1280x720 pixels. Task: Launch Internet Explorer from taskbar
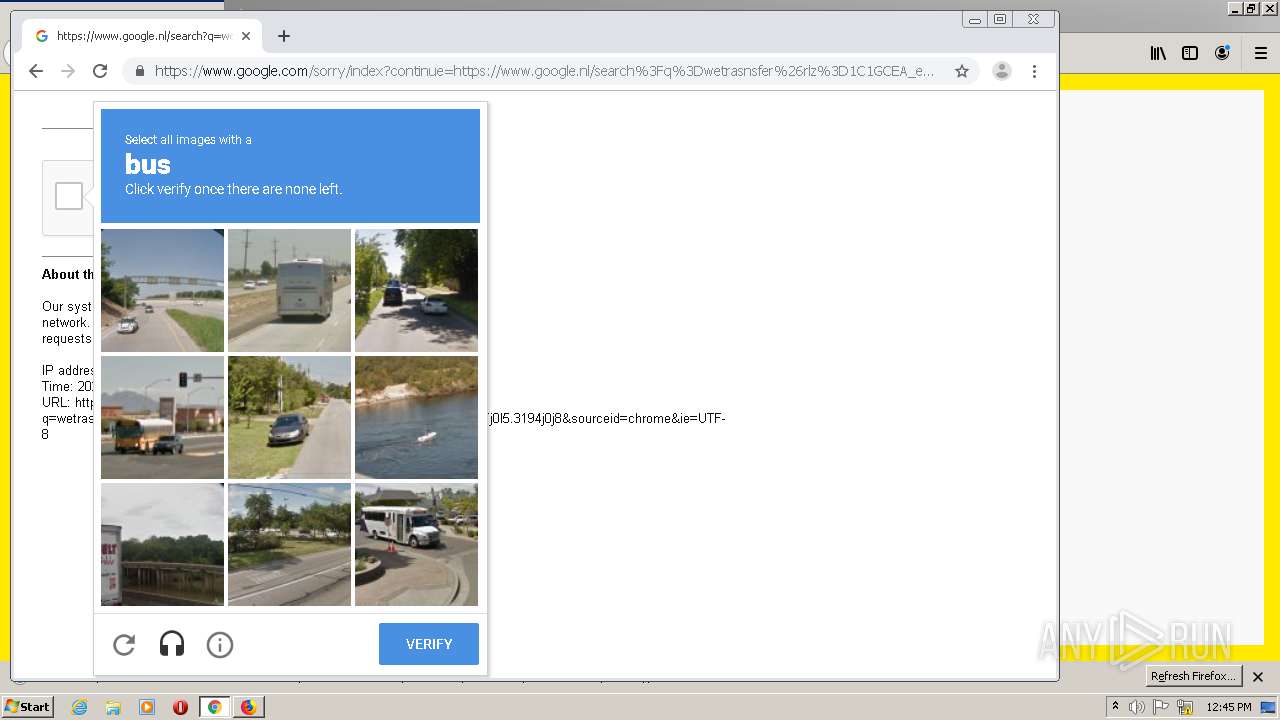pyautogui.click(x=79, y=707)
